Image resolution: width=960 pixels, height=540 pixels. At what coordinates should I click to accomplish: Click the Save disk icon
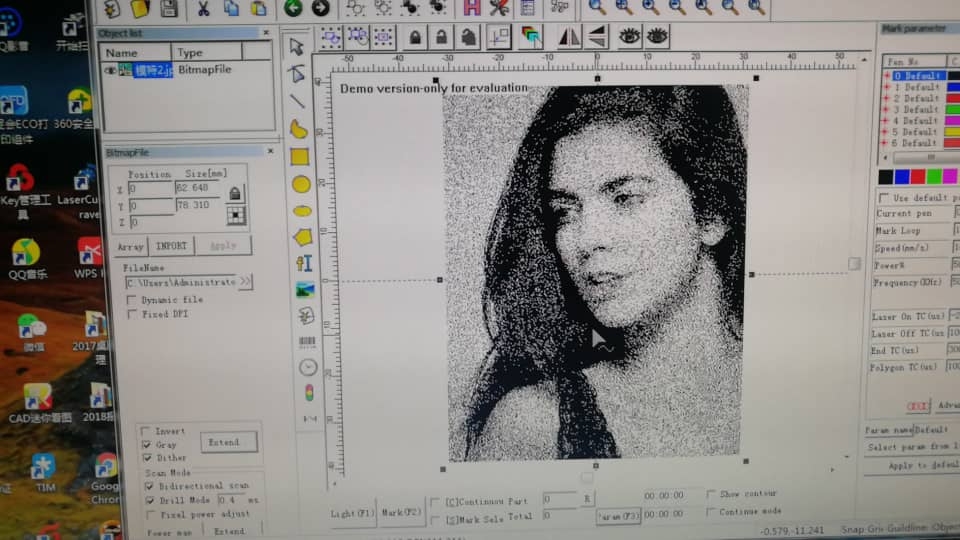coord(169,8)
